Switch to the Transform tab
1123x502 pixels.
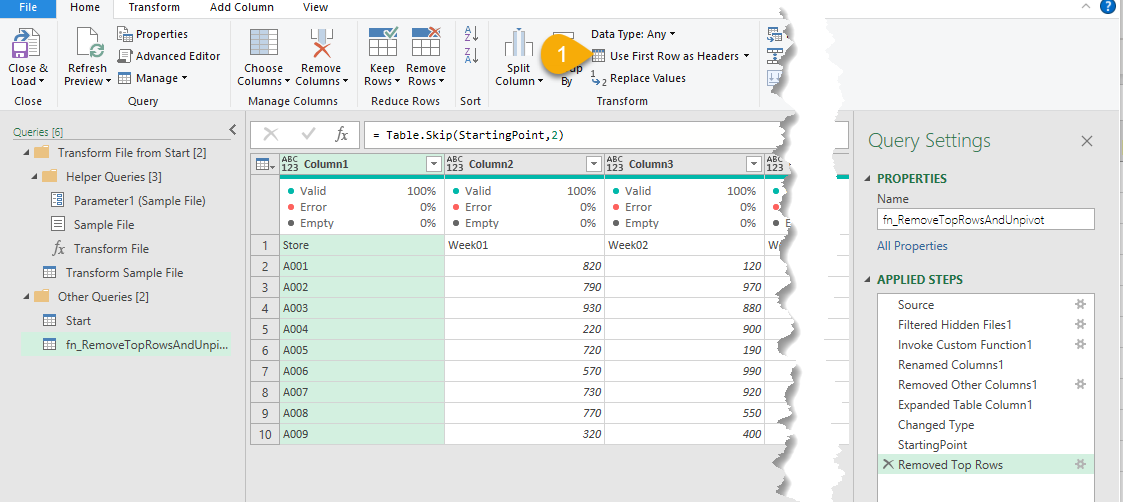[154, 7]
